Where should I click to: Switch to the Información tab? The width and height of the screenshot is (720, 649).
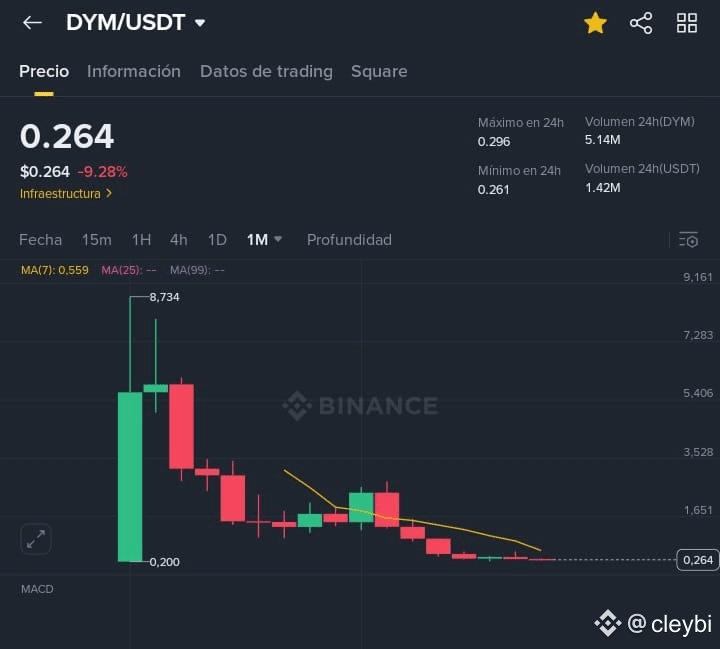point(134,72)
